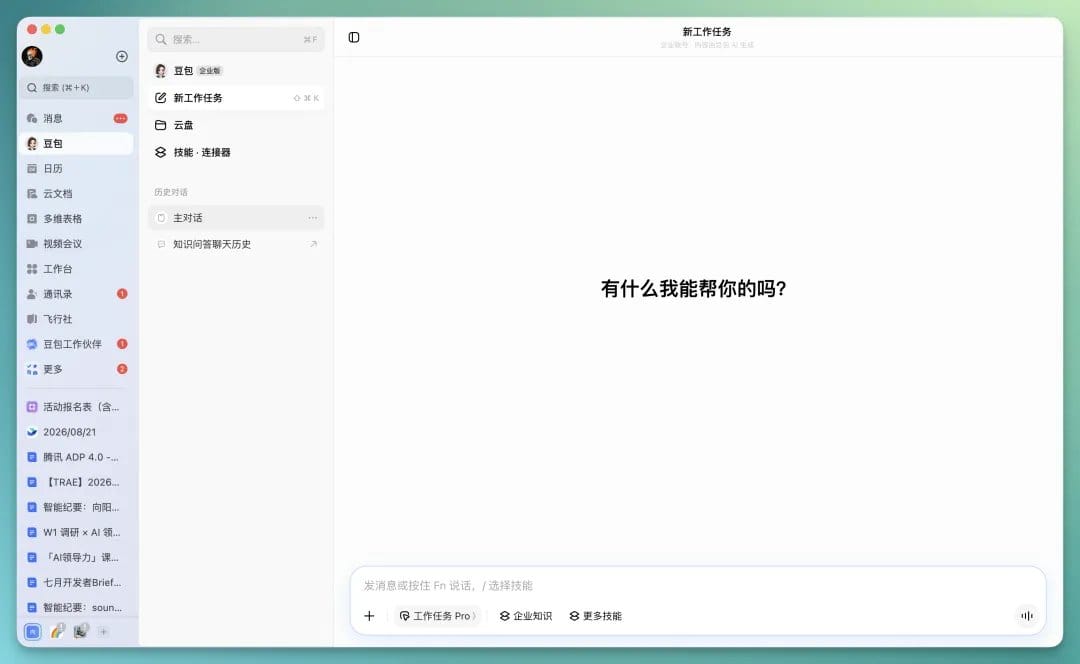Open pinned doc 【TRAE】2026
This screenshot has width=1080, height=664.
(x=76, y=482)
